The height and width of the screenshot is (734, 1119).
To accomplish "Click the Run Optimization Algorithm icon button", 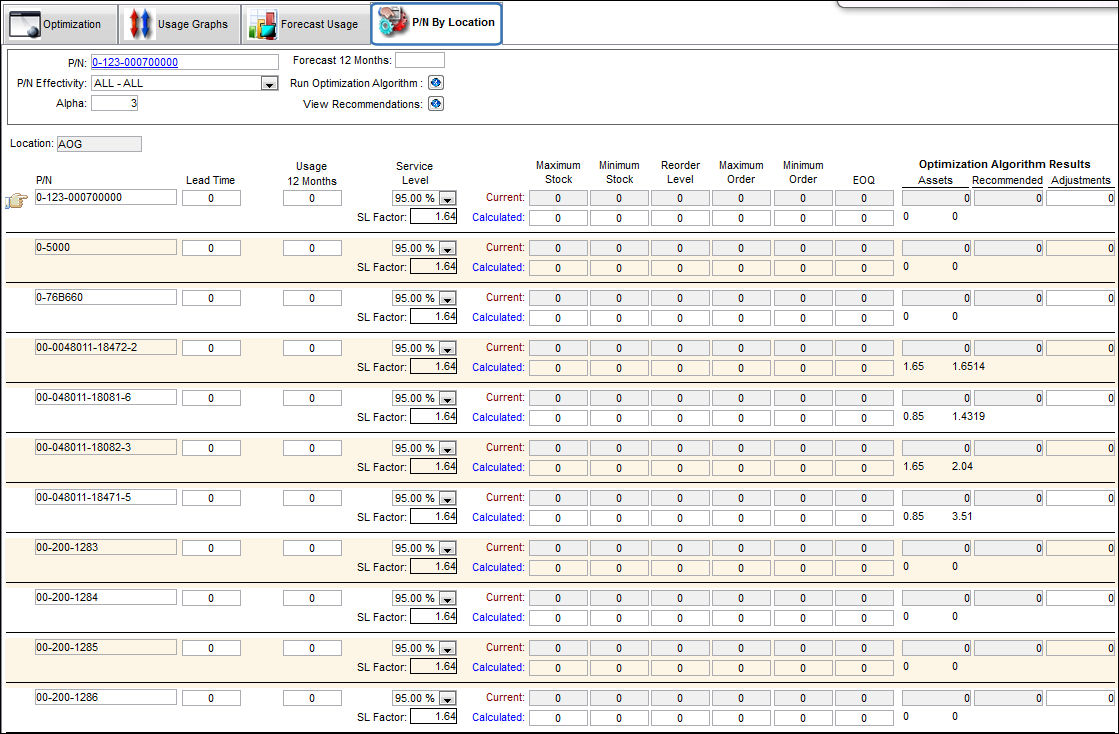I will pyautogui.click(x=435, y=83).
